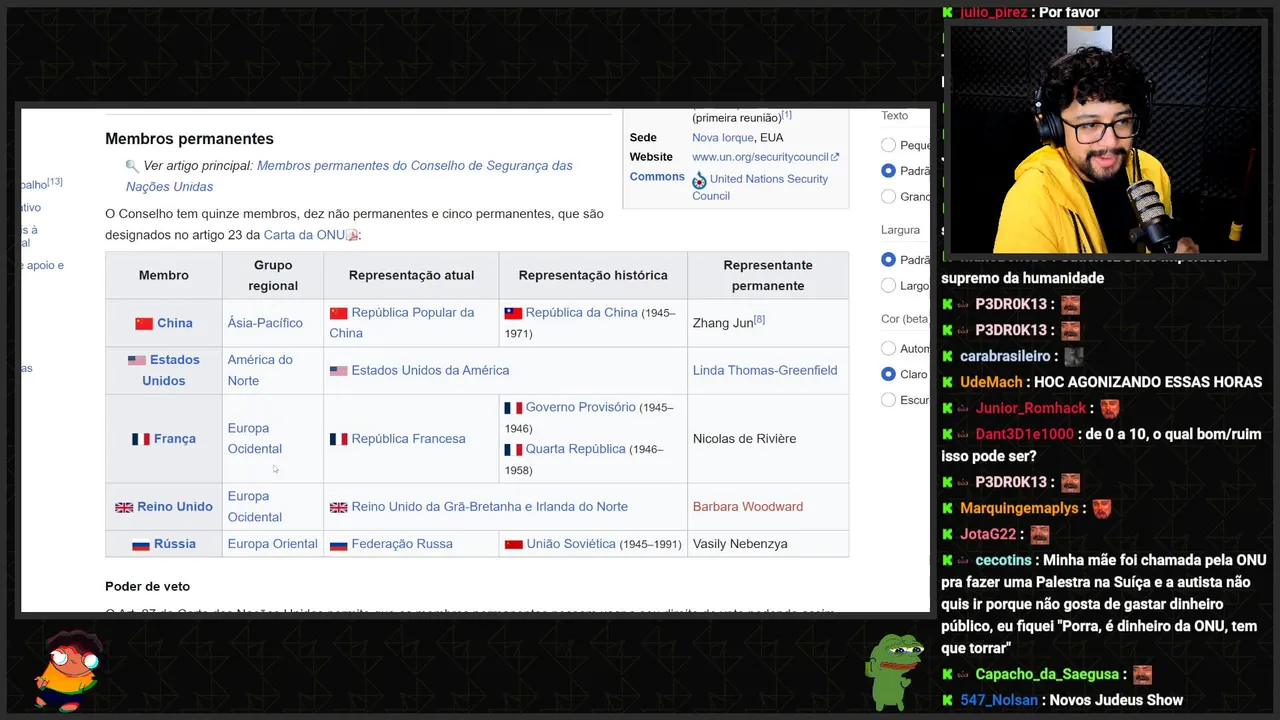Click the flag beside Governo Provisório
Viewport: 1280px width, 720px height.
tap(513, 408)
